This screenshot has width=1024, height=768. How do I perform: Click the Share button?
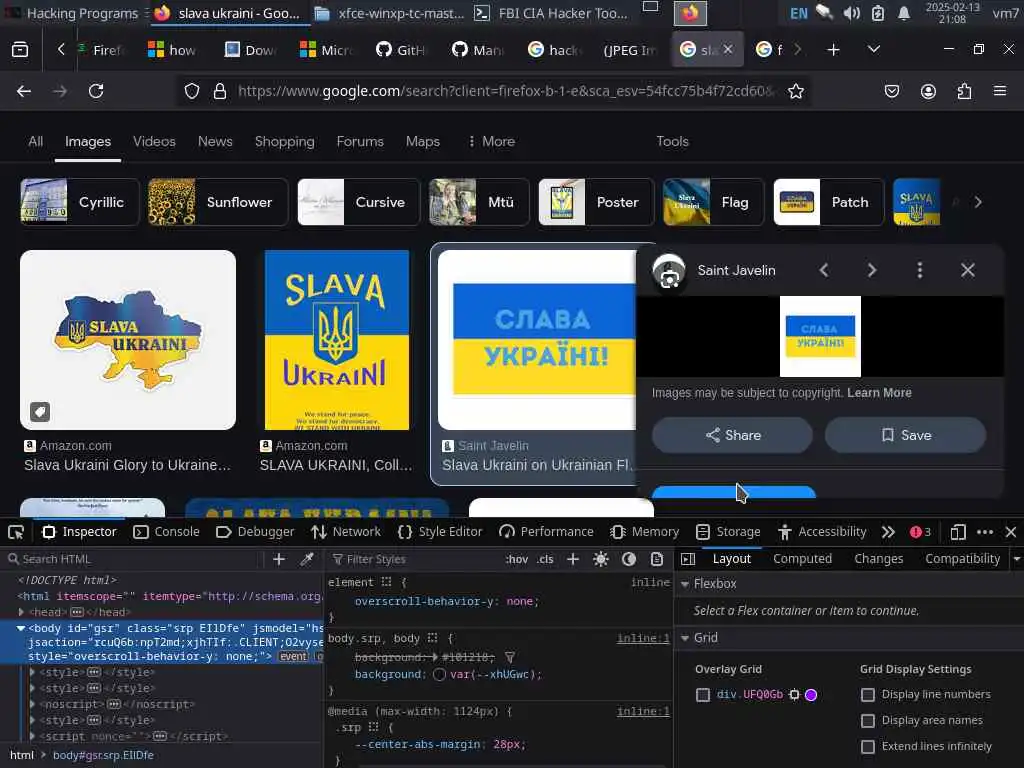733,436
